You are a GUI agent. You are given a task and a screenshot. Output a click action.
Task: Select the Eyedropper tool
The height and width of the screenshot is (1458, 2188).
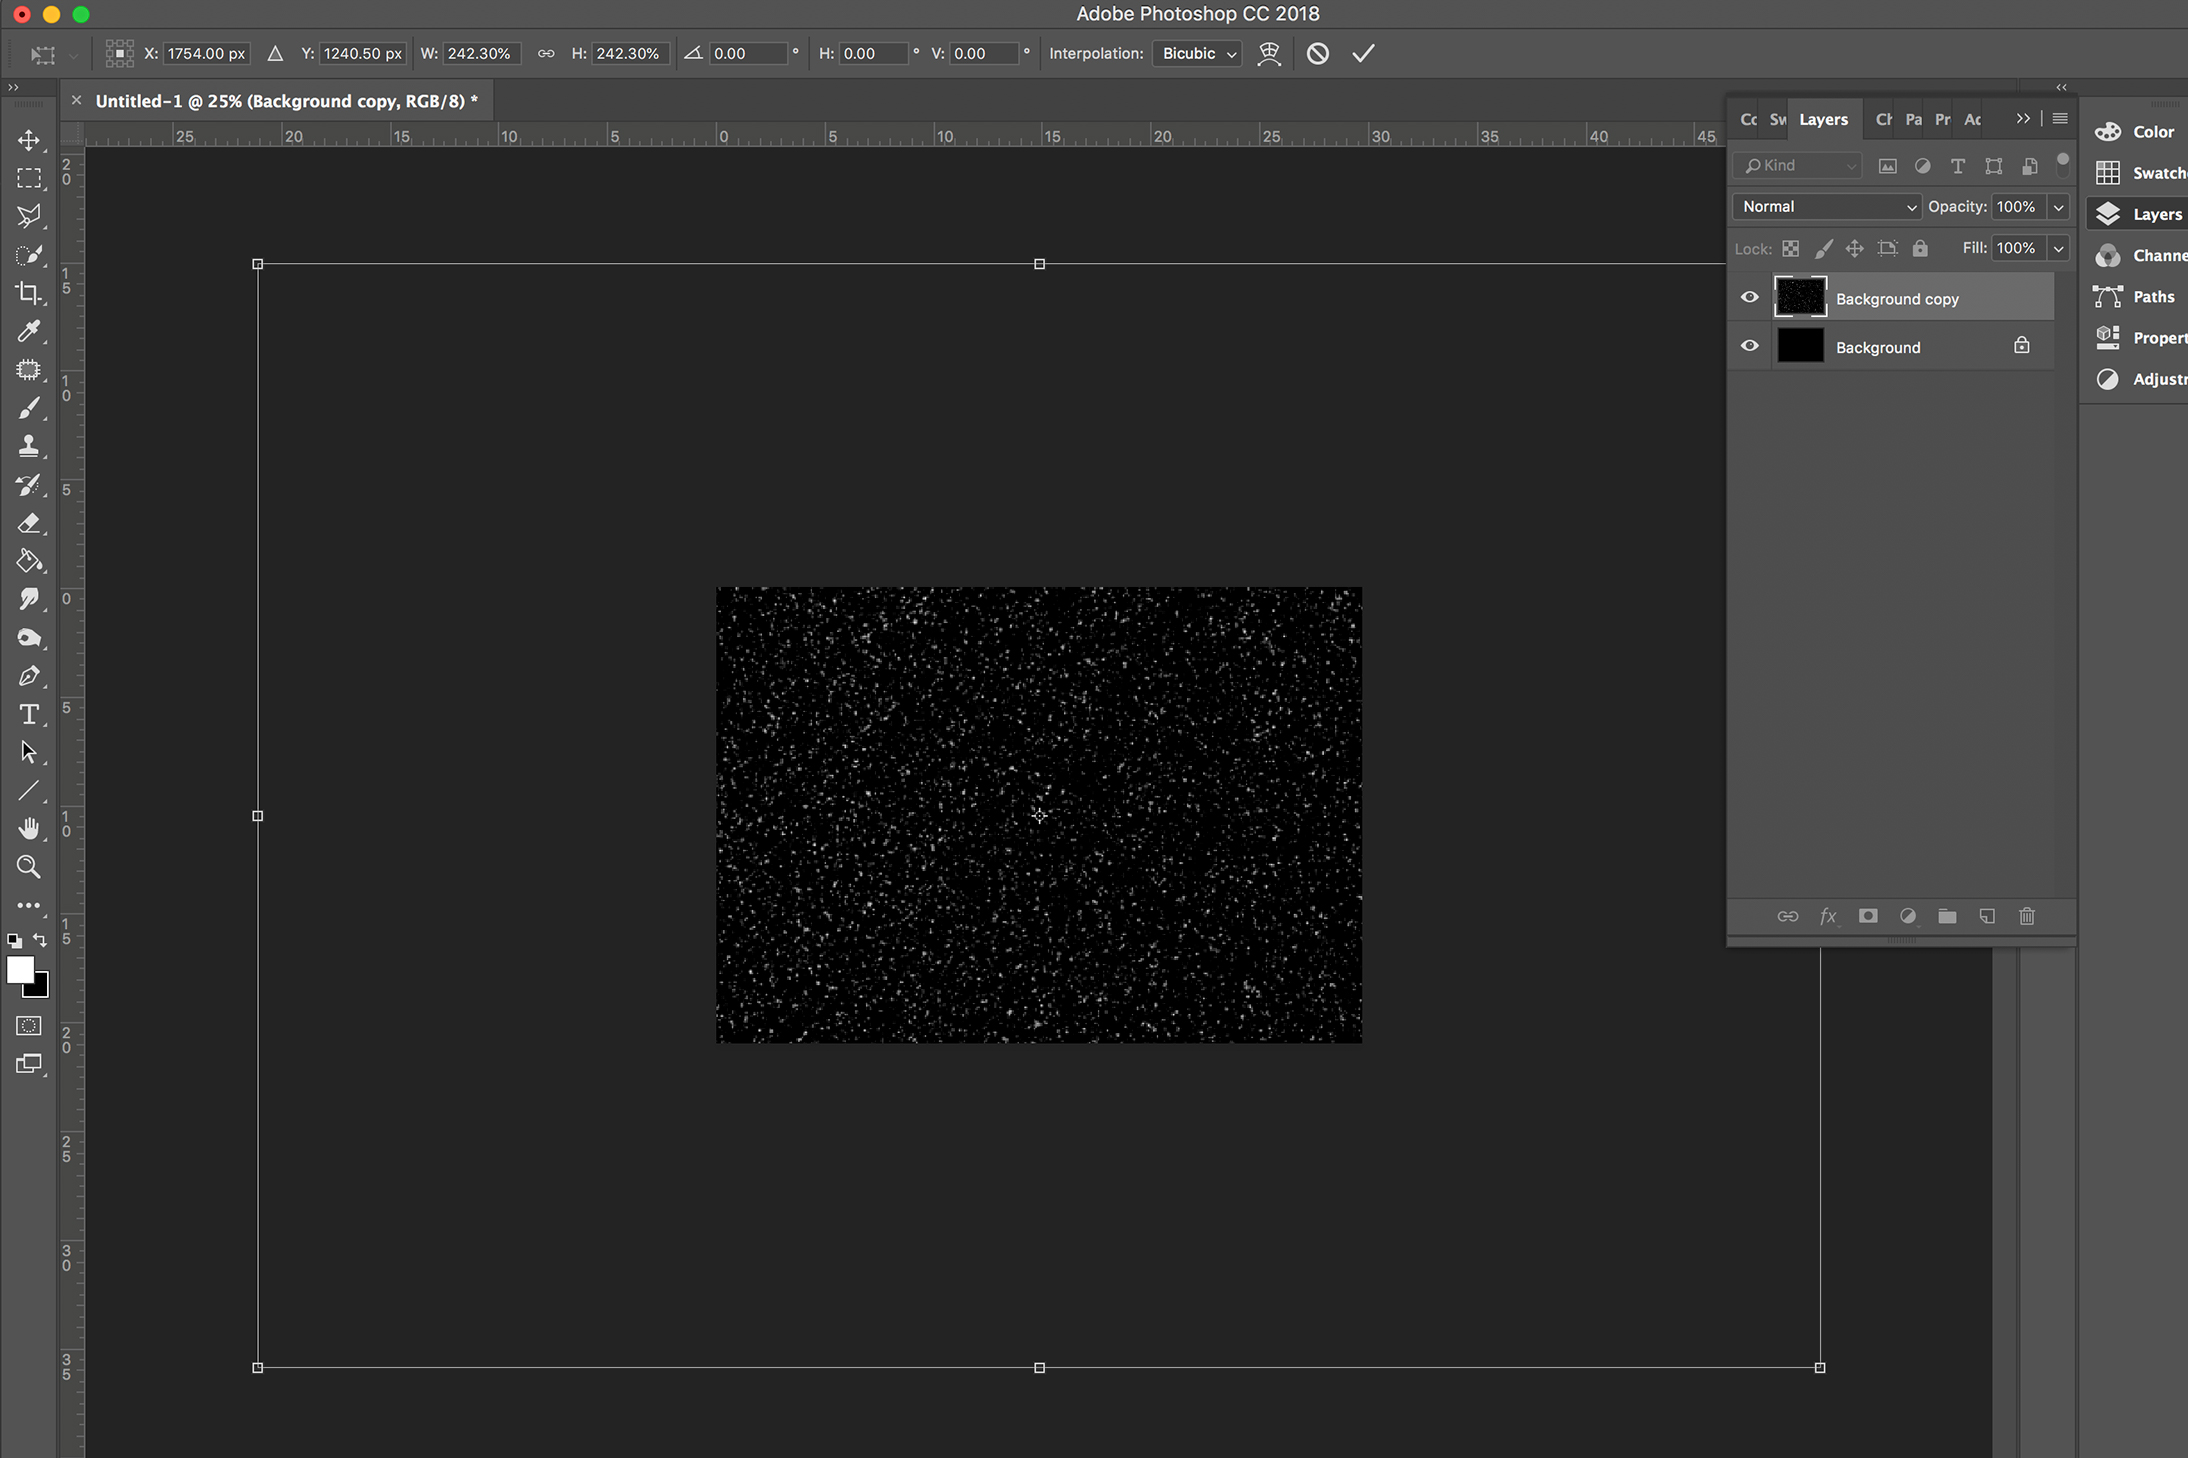tap(29, 331)
